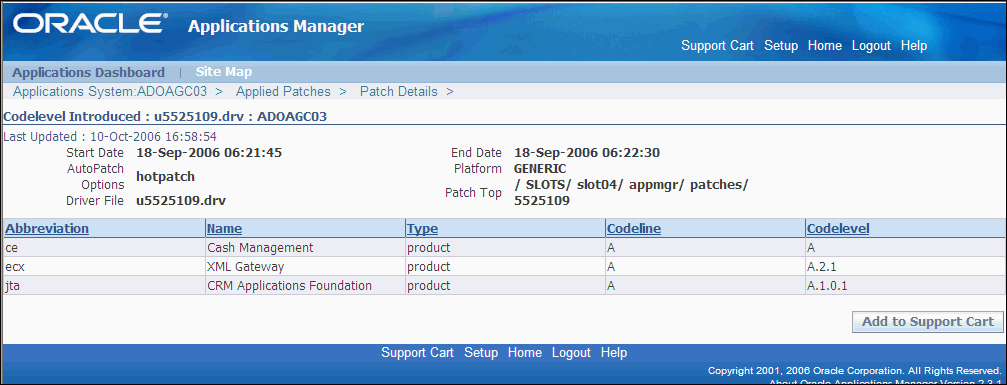Click the Oracle copyright notice

point(854,371)
